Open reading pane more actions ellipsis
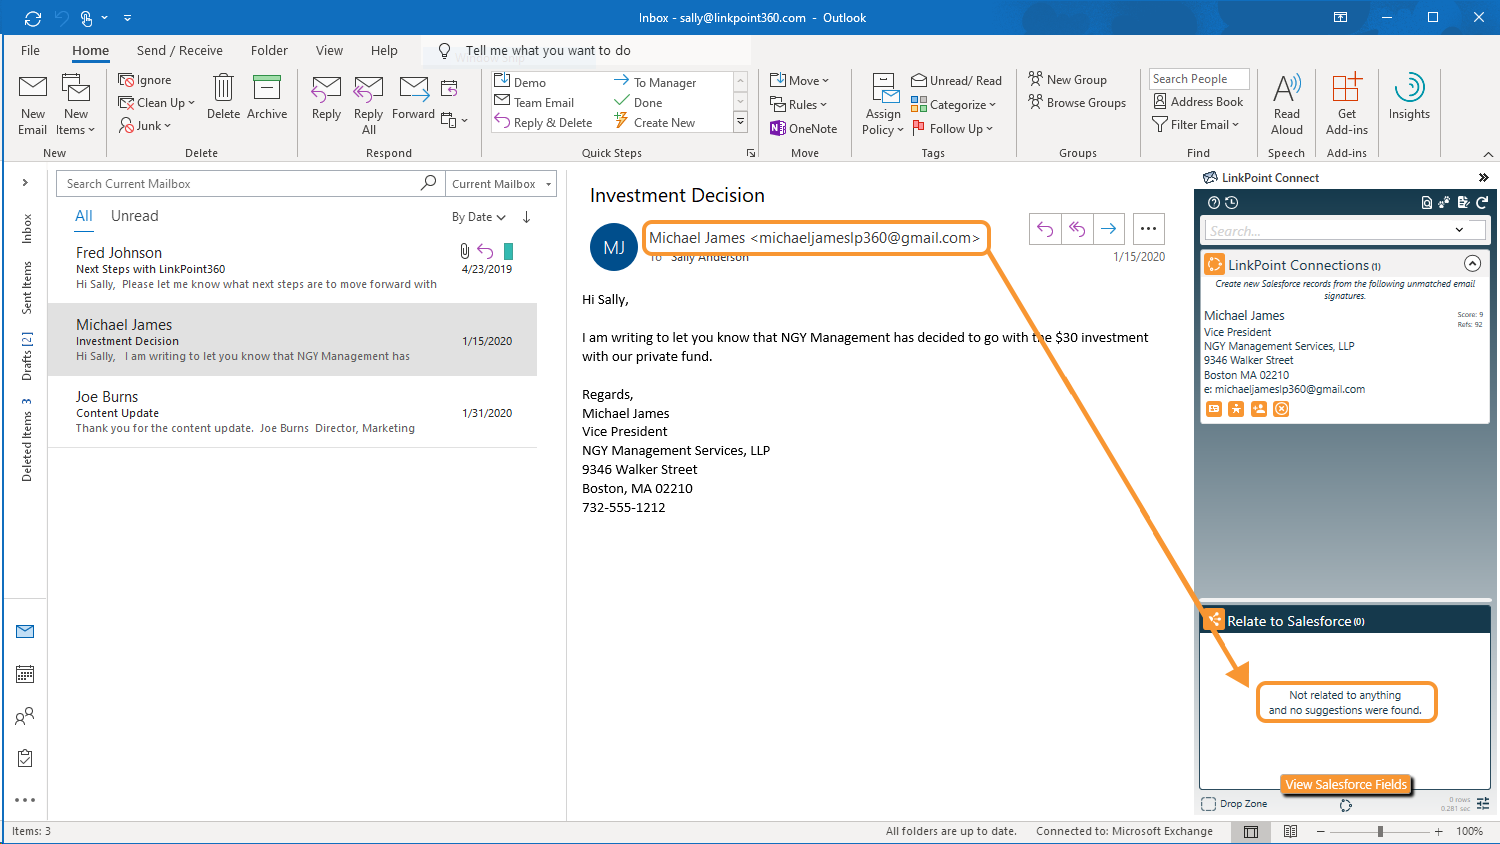The height and width of the screenshot is (844, 1500). coord(1148,229)
